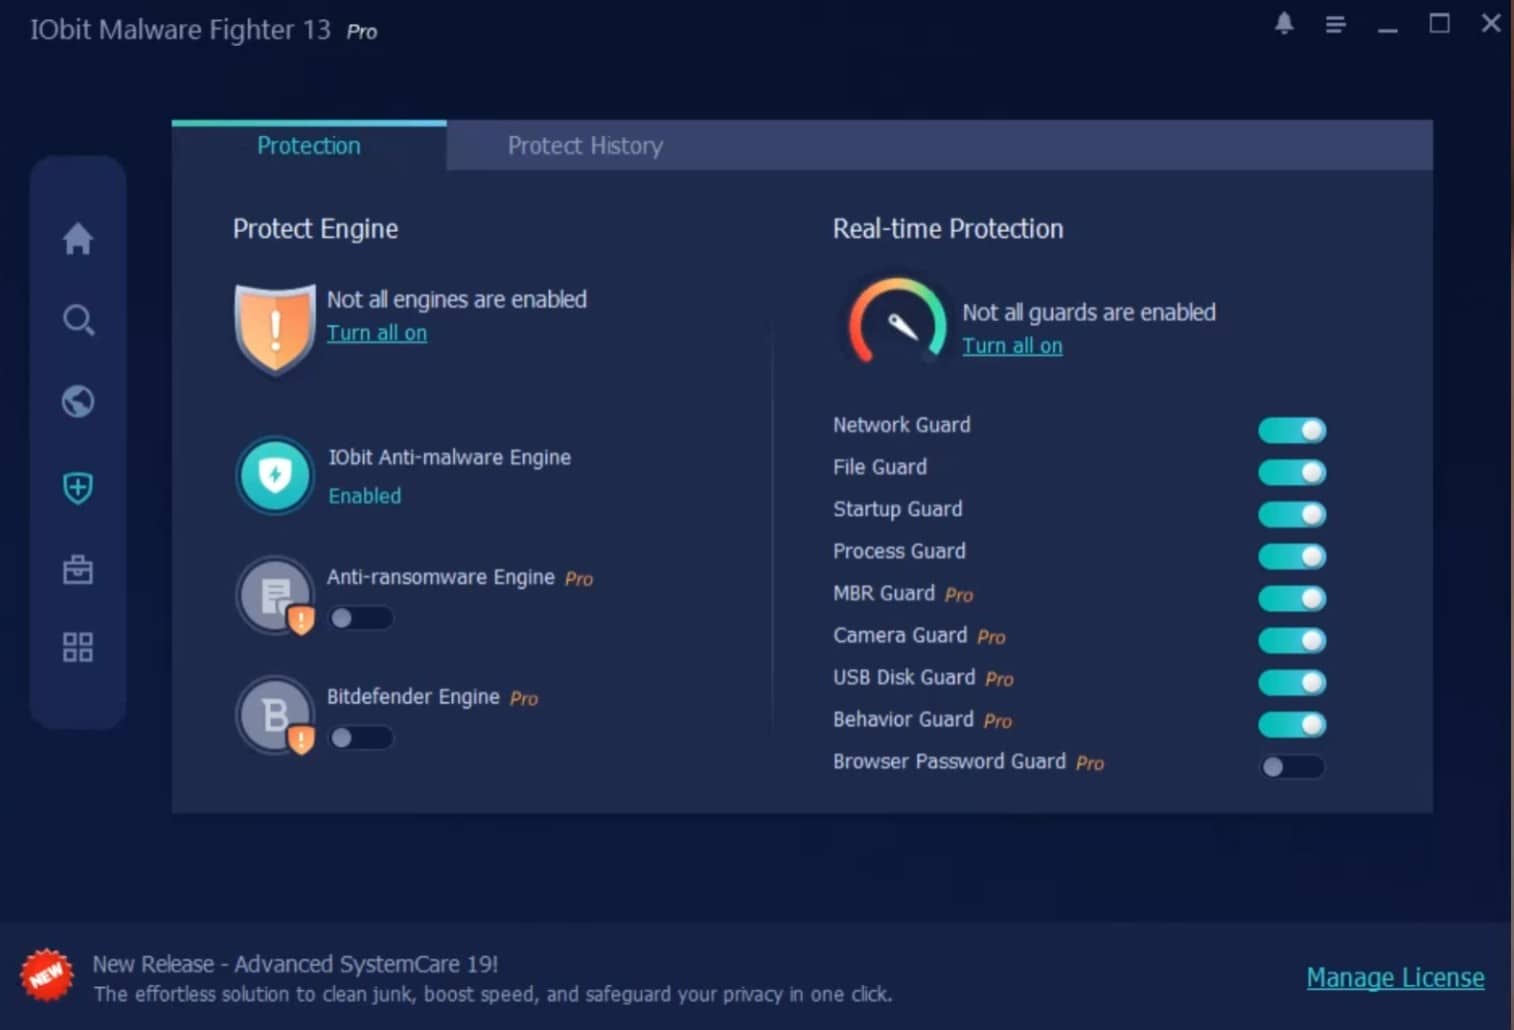1514x1030 pixels.
Task: Open the Toolbox from the sidebar
Action: tap(78, 568)
